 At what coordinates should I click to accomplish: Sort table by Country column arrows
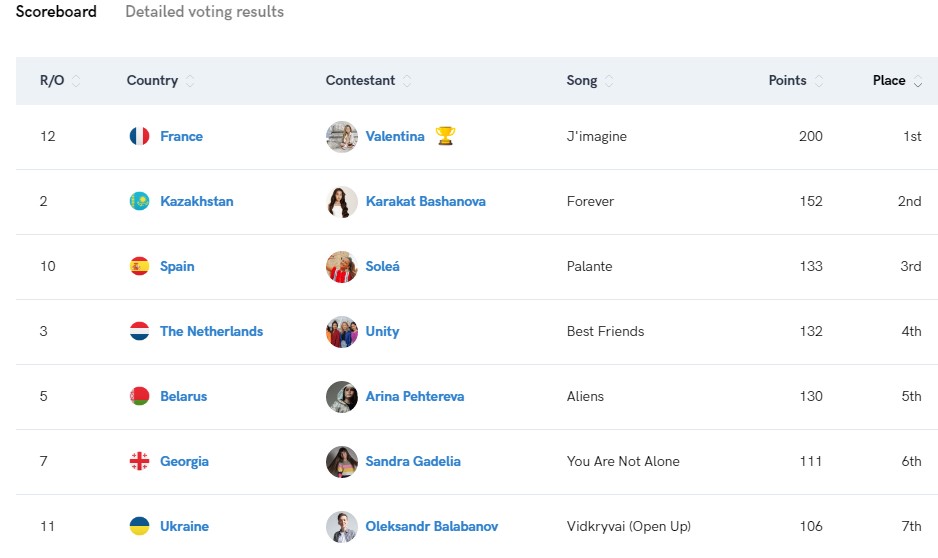click(x=191, y=81)
